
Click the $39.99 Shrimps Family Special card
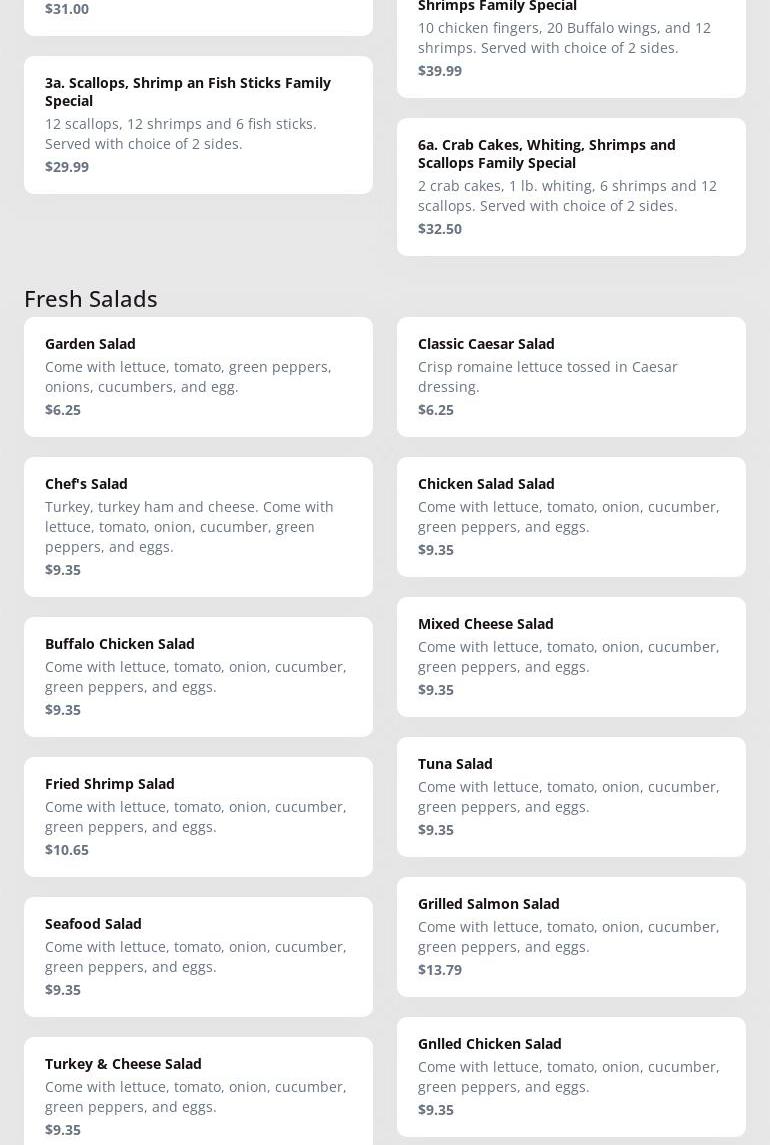click(571, 45)
